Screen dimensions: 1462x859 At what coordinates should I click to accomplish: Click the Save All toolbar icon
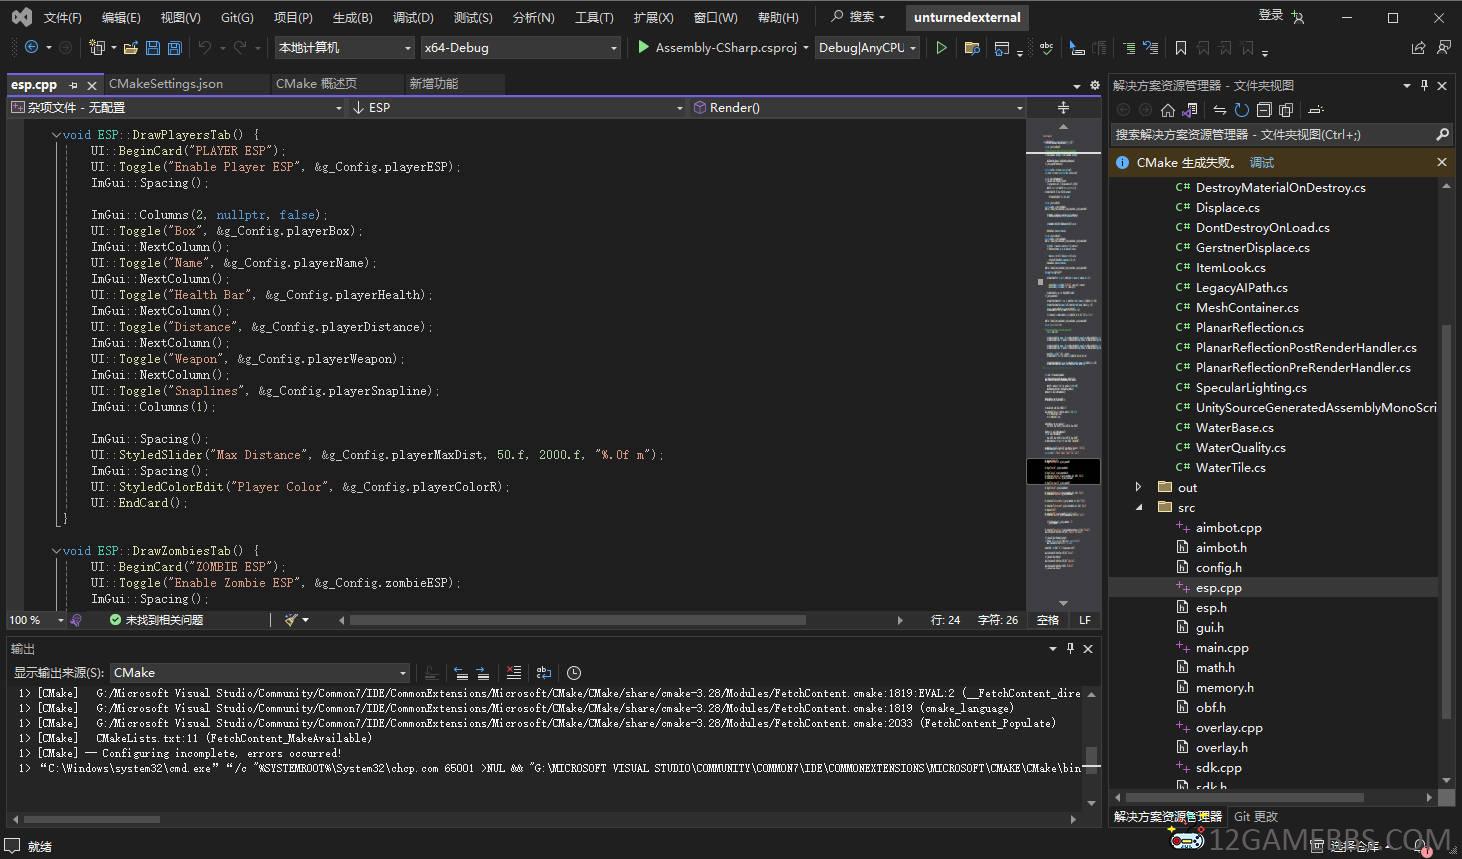click(174, 48)
